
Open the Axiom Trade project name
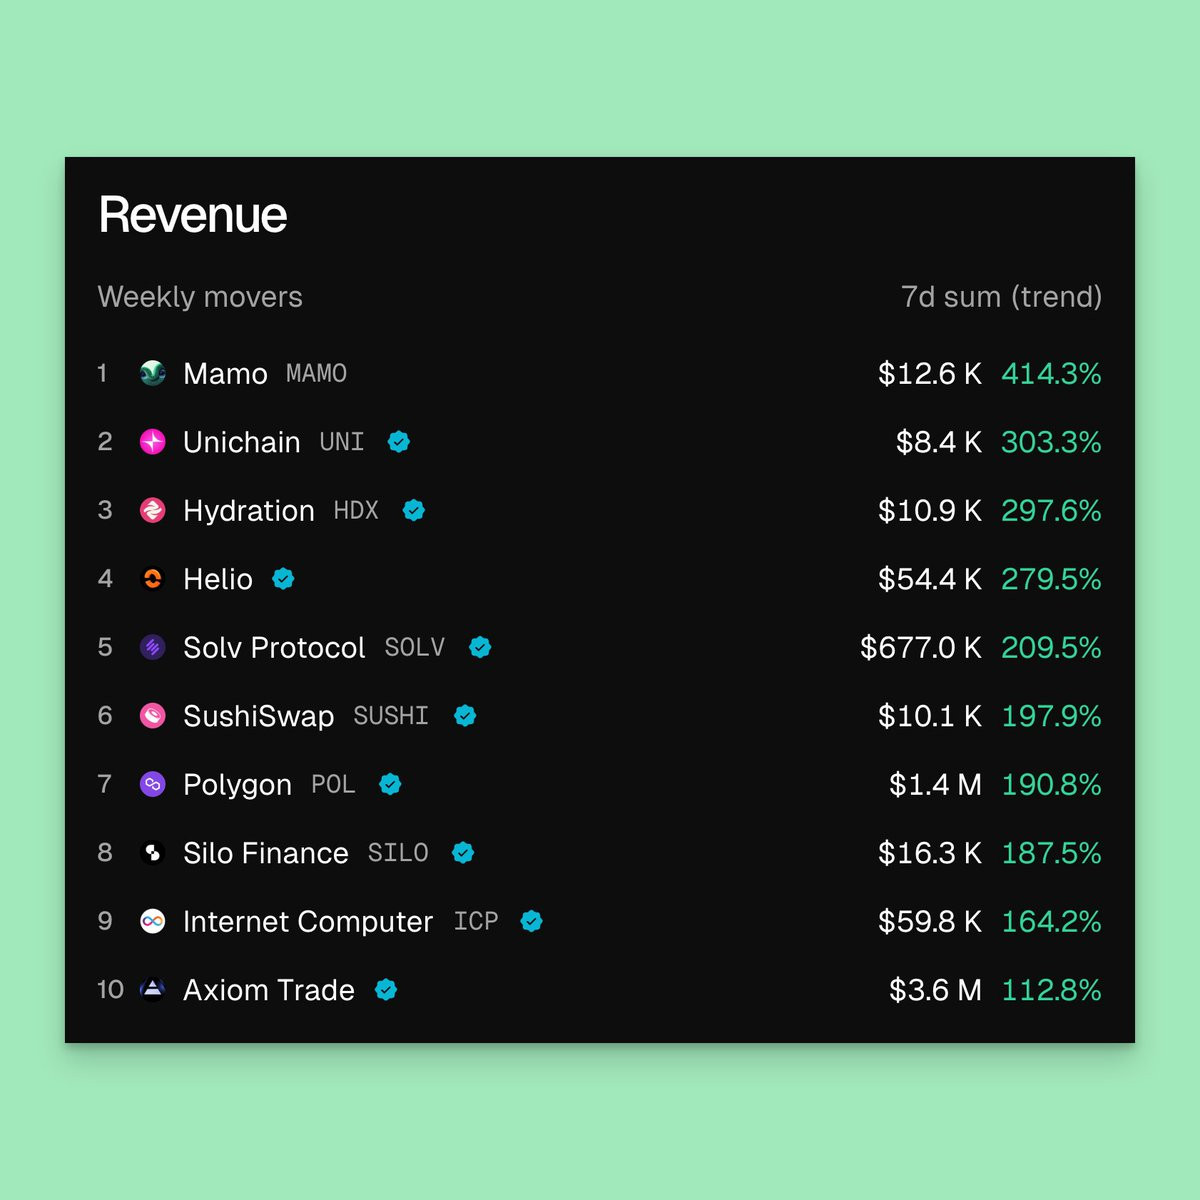coord(269,990)
